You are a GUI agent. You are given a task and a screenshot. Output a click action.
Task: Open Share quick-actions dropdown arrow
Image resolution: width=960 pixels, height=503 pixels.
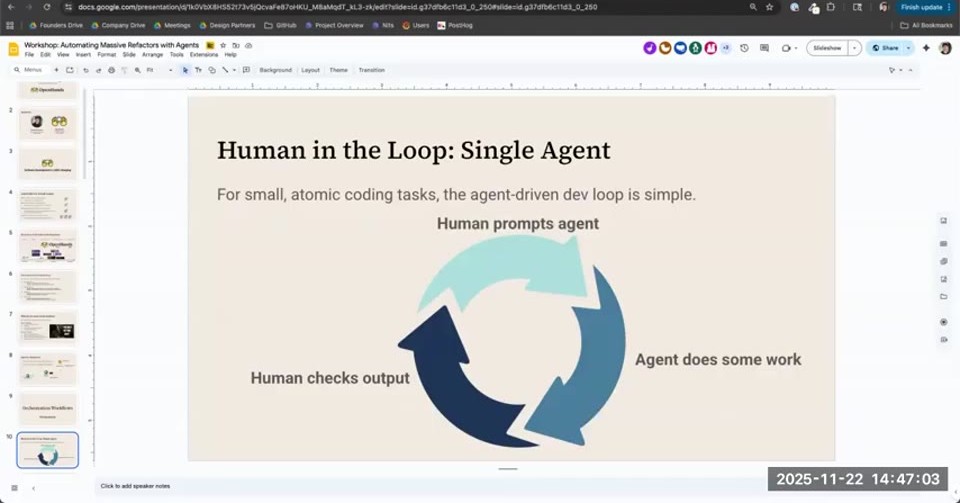click(x=909, y=48)
